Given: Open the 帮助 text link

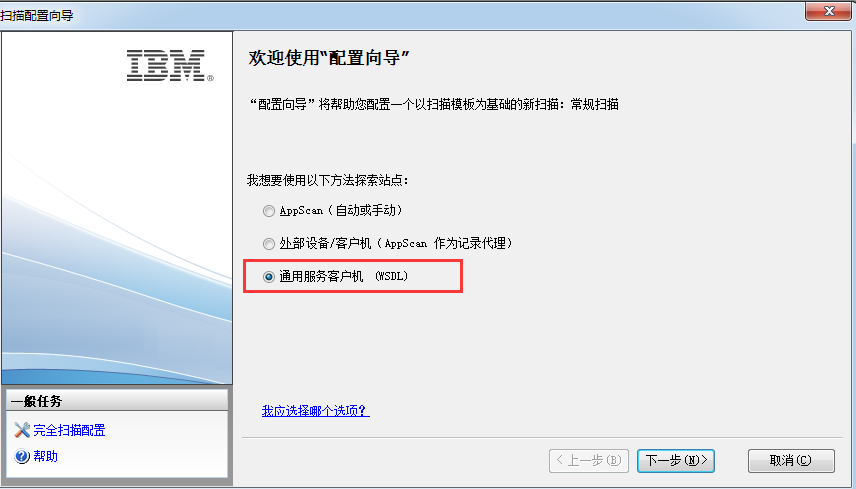Looking at the screenshot, I should click(45, 456).
